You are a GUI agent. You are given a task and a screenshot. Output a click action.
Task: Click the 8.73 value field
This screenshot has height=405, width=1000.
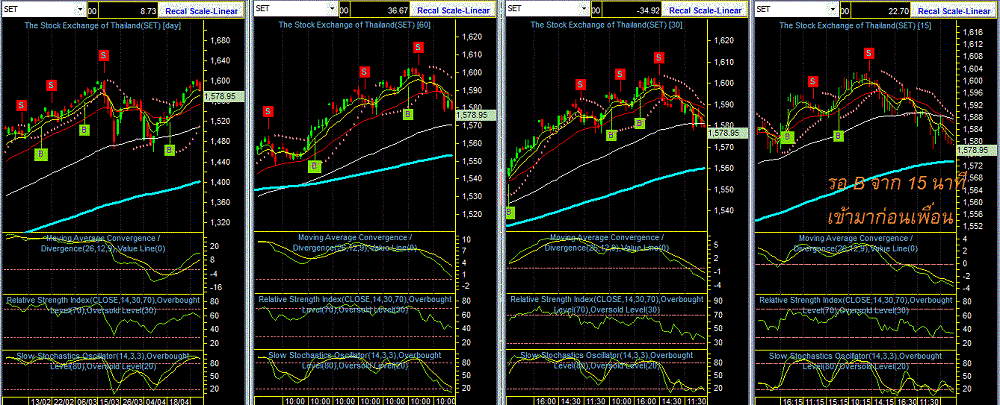(x=128, y=10)
